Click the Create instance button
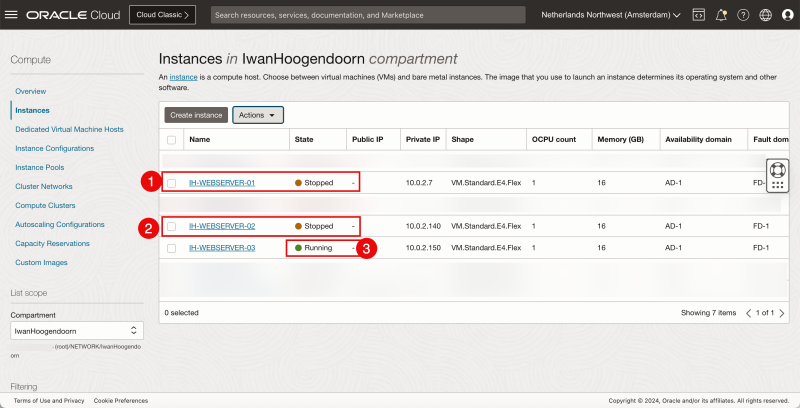This screenshot has height=408, width=800. point(196,115)
